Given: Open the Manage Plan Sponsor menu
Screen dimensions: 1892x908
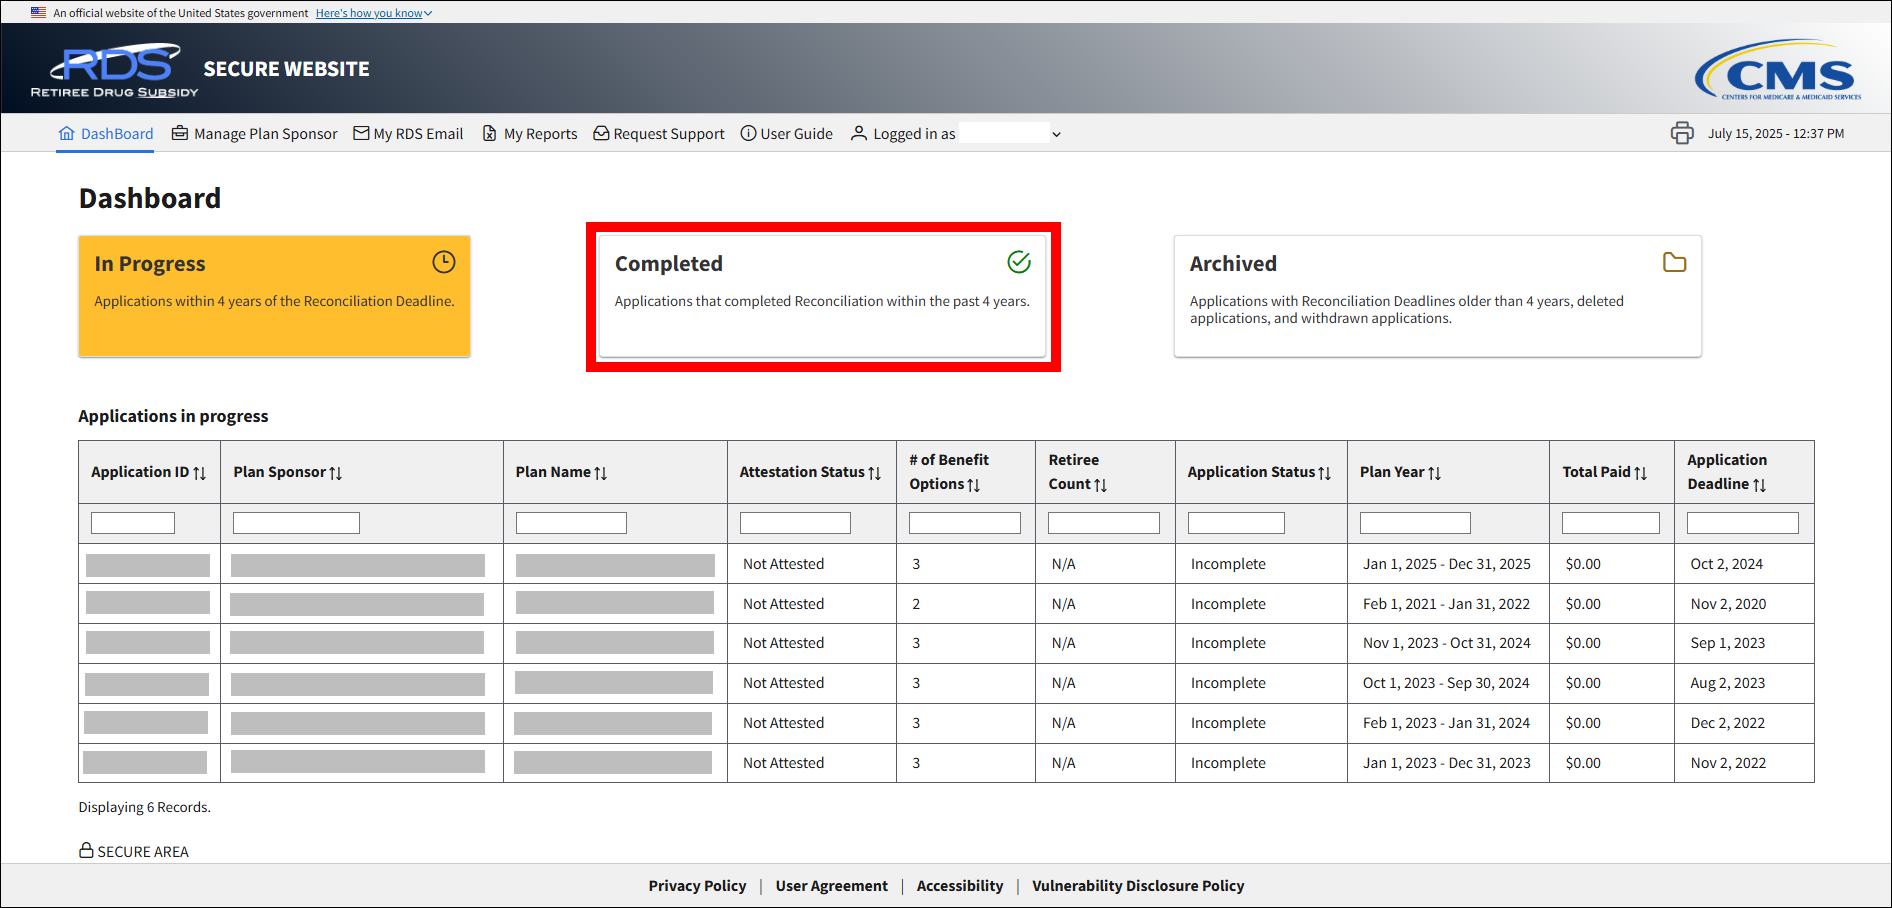Looking at the screenshot, I should (255, 134).
